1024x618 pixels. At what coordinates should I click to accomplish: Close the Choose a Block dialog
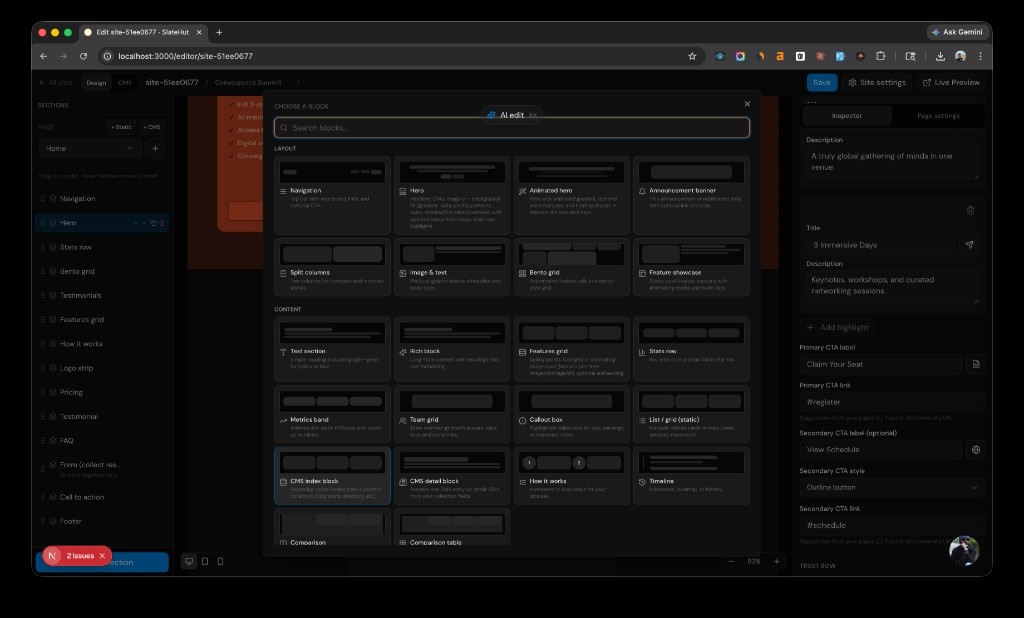click(747, 104)
